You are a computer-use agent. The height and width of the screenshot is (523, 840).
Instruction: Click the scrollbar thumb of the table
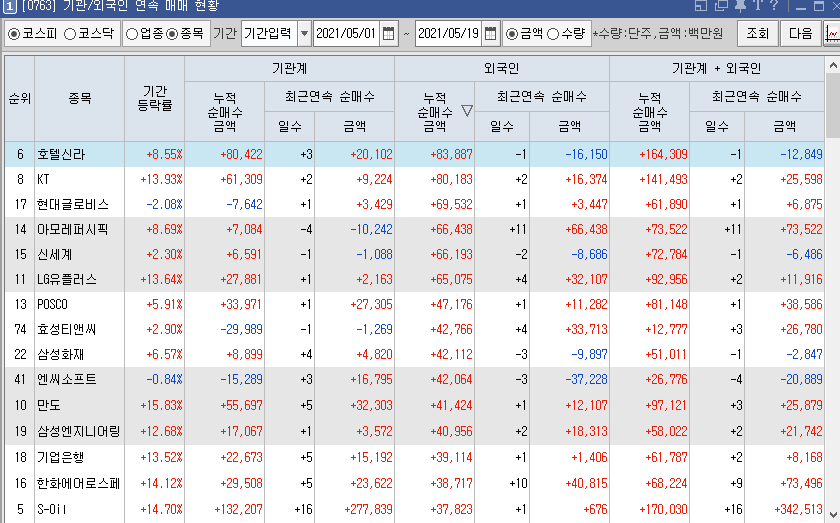832,106
